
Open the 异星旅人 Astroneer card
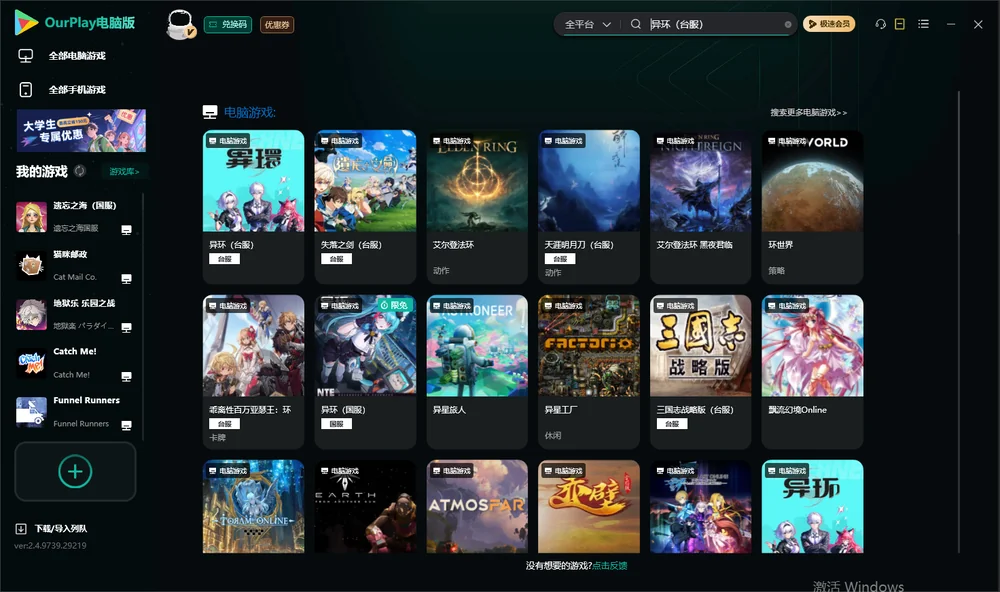click(477, 372)
